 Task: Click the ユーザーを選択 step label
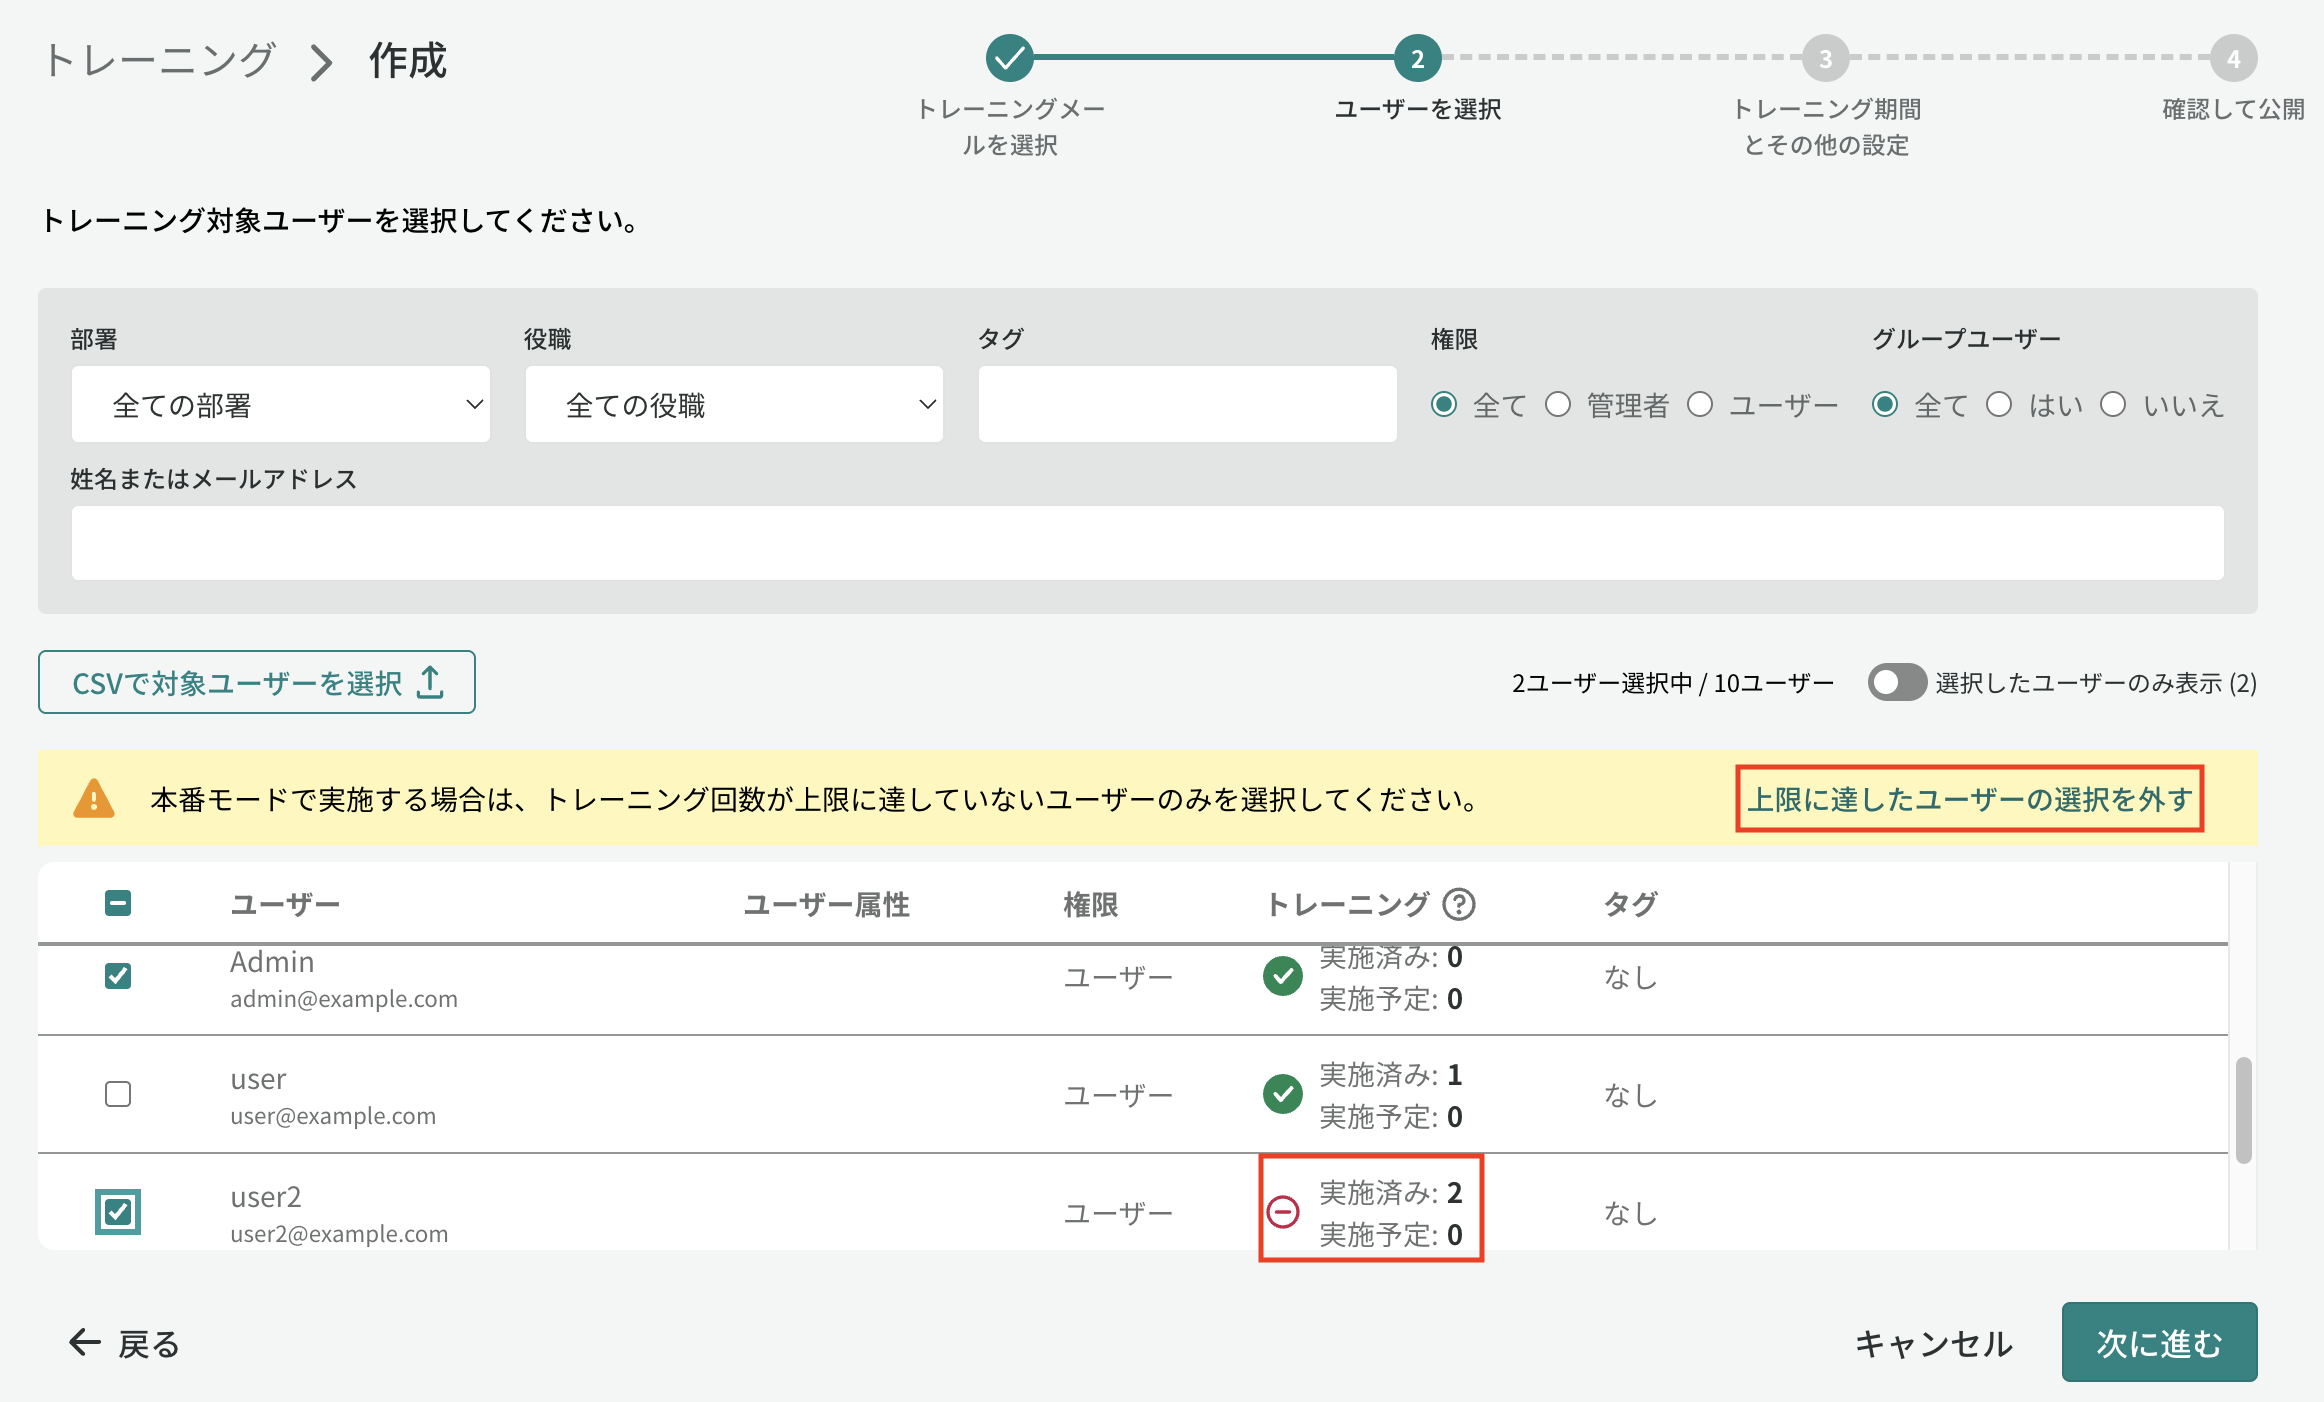pyautogui.click(x=1418, y=109)
